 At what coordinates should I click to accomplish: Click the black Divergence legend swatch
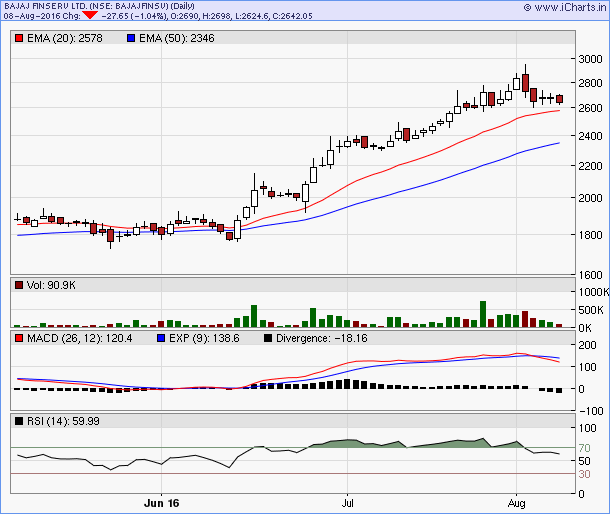pos(268,338)
